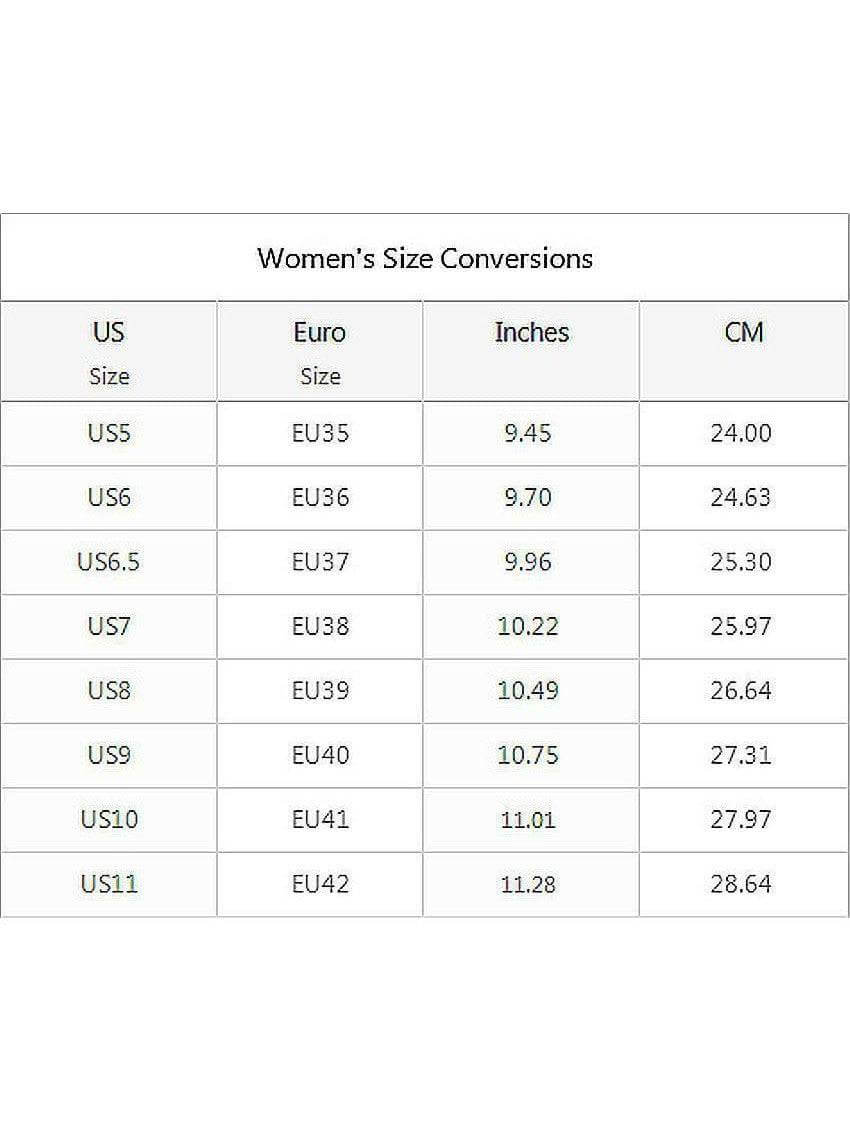Select the US8 size cell

coord(109,691)
